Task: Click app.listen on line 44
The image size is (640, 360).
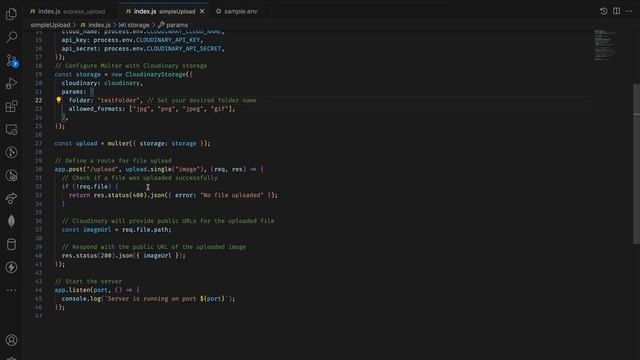Action: [x=73, y=290]
